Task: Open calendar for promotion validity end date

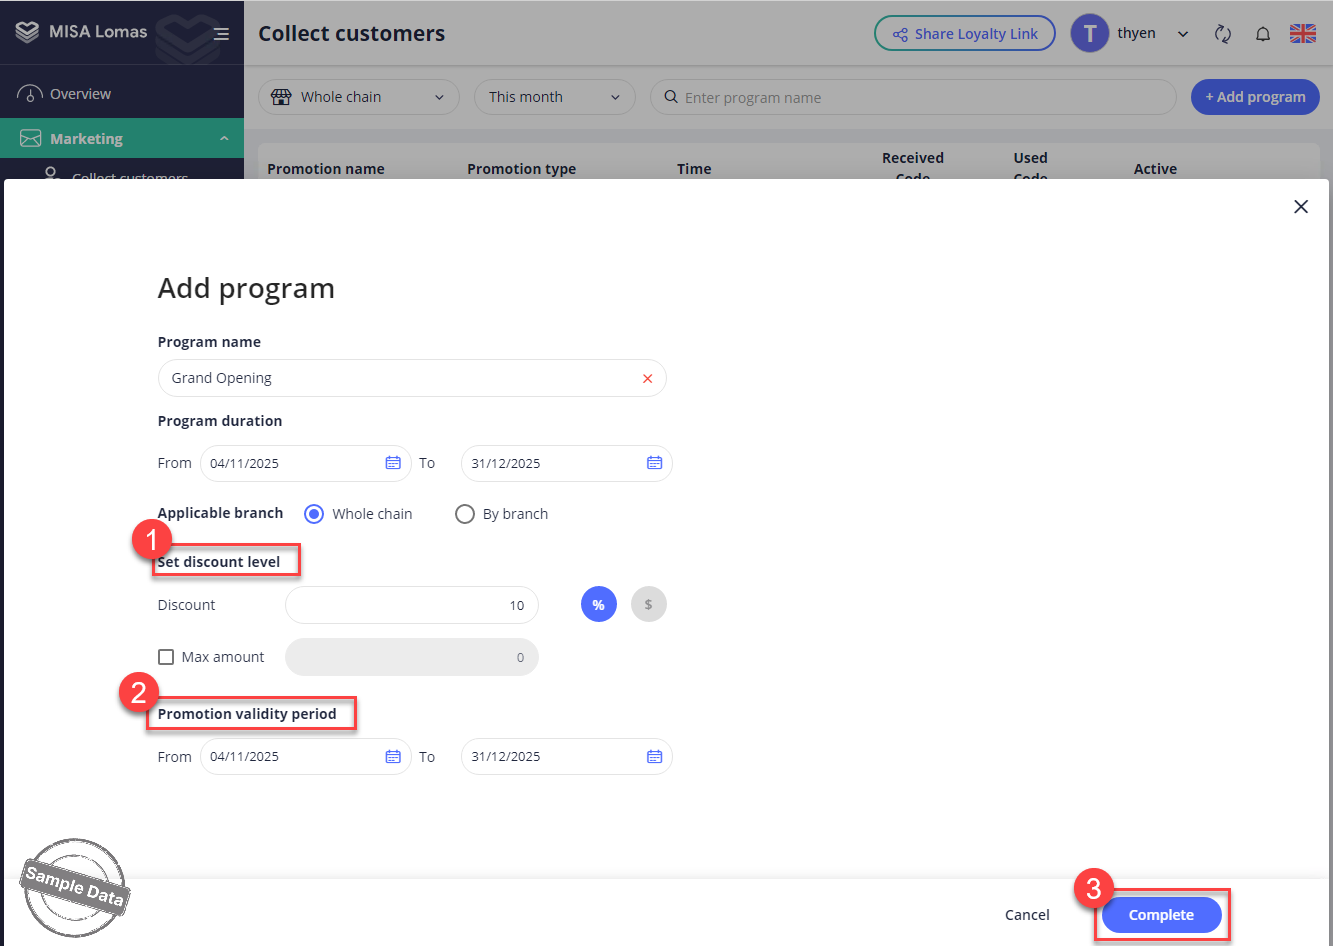Action: pyautogui.click(x=654, y=757)
